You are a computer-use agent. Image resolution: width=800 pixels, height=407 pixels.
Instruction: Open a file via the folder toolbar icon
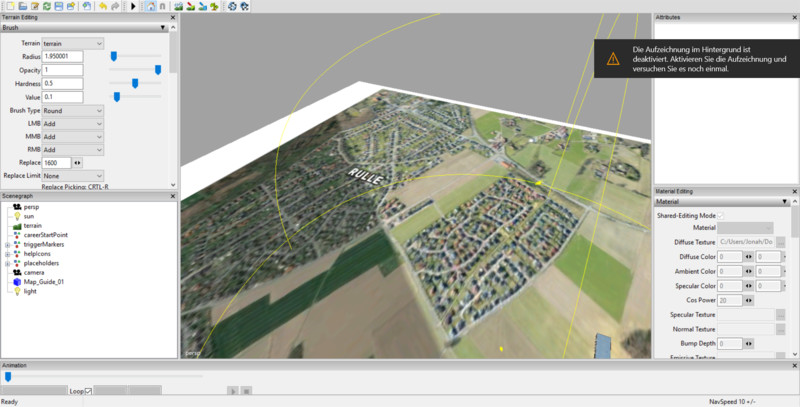[x=22, y=6]
